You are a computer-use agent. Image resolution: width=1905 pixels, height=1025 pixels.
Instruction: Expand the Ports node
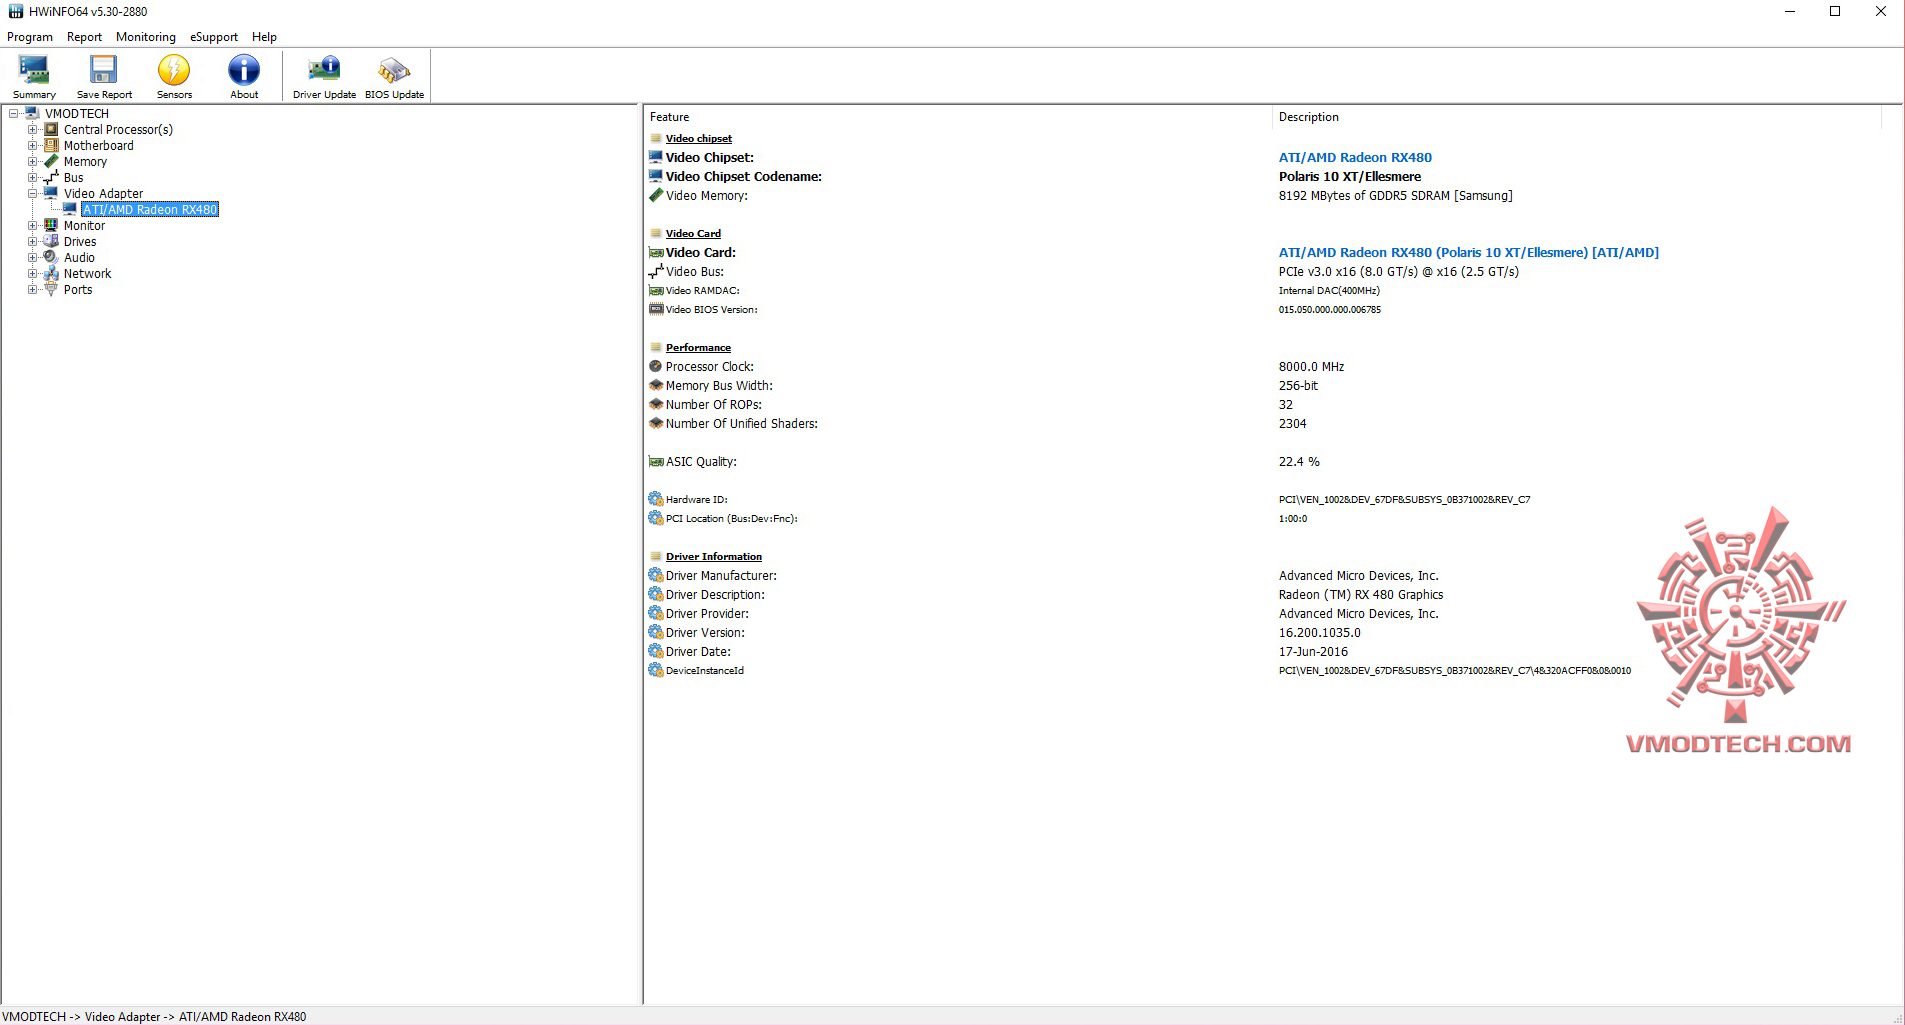(x=33, y=290)
